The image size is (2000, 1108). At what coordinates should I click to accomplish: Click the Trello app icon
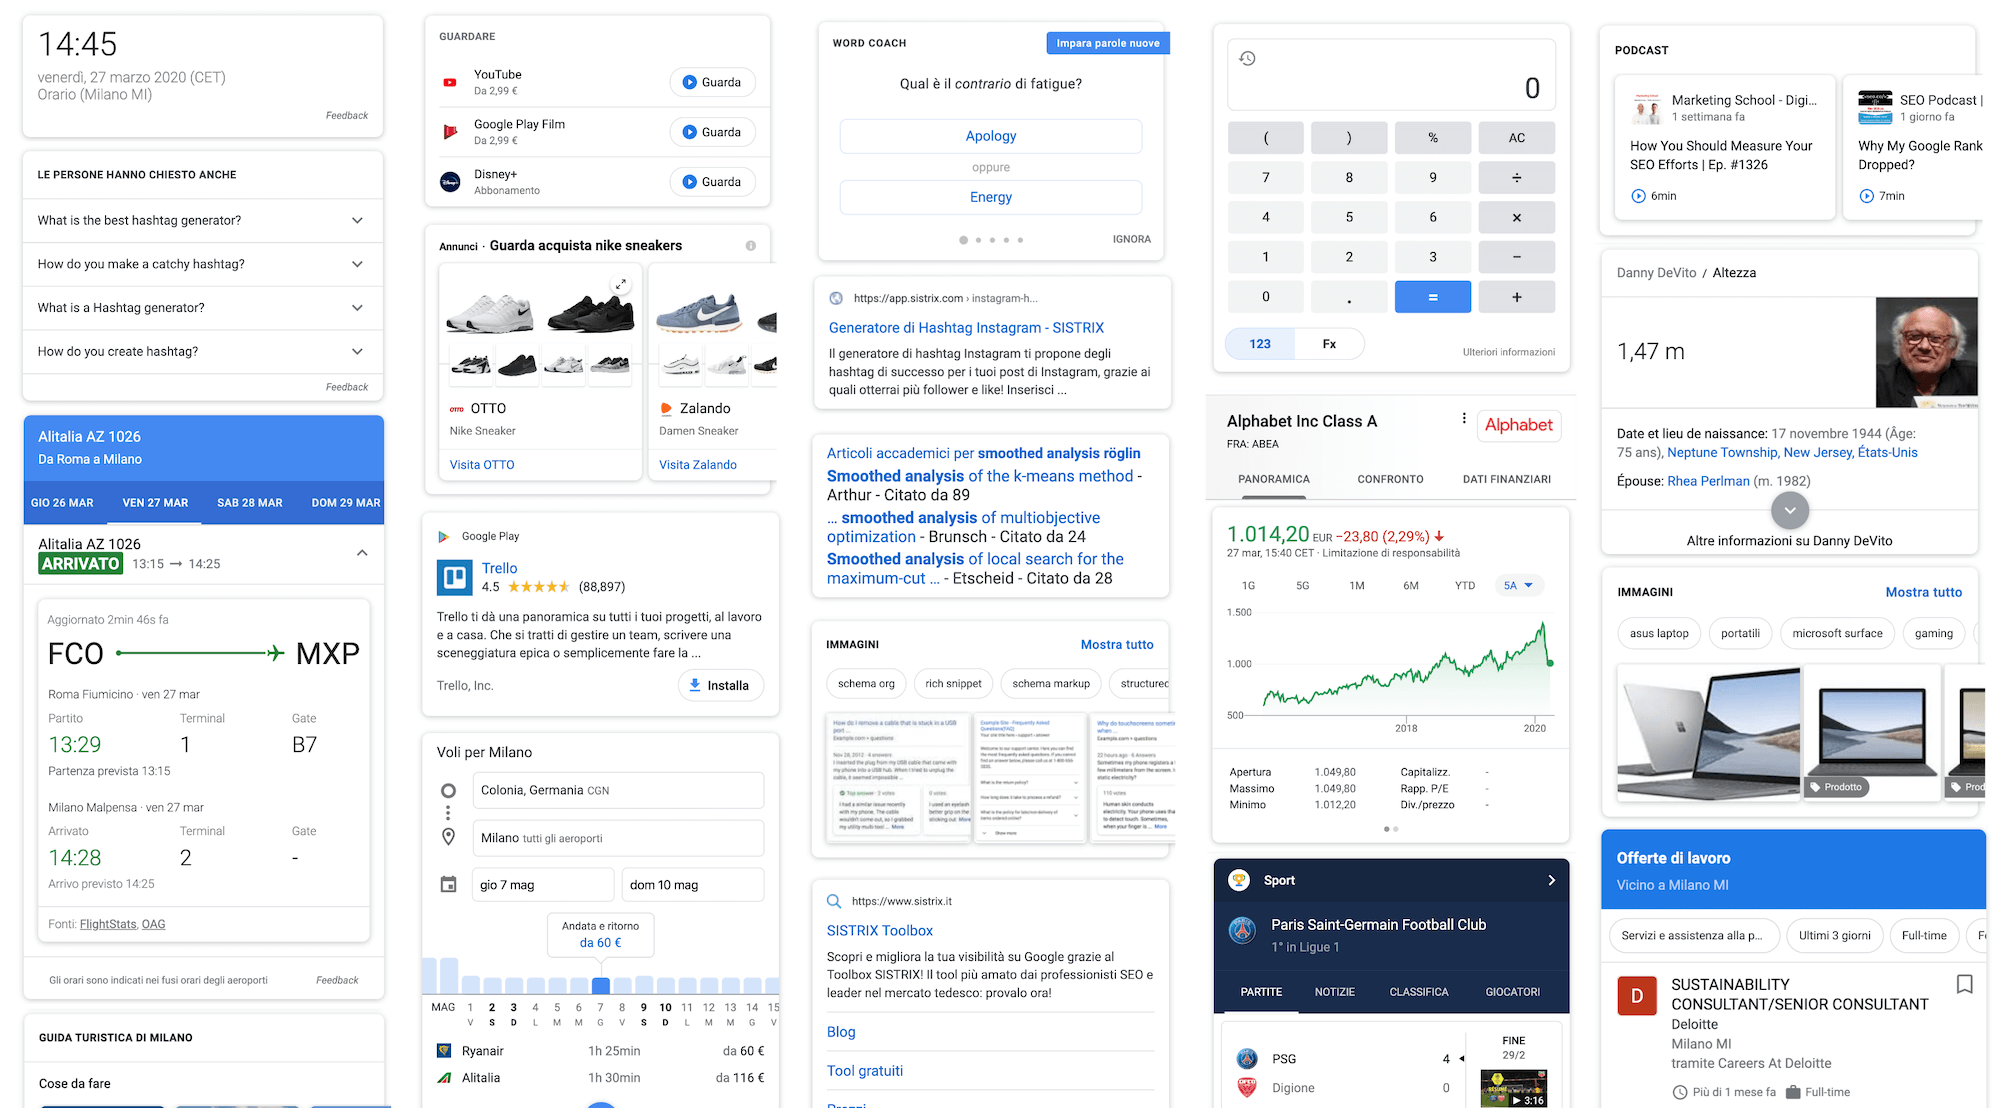coord(454,577)
